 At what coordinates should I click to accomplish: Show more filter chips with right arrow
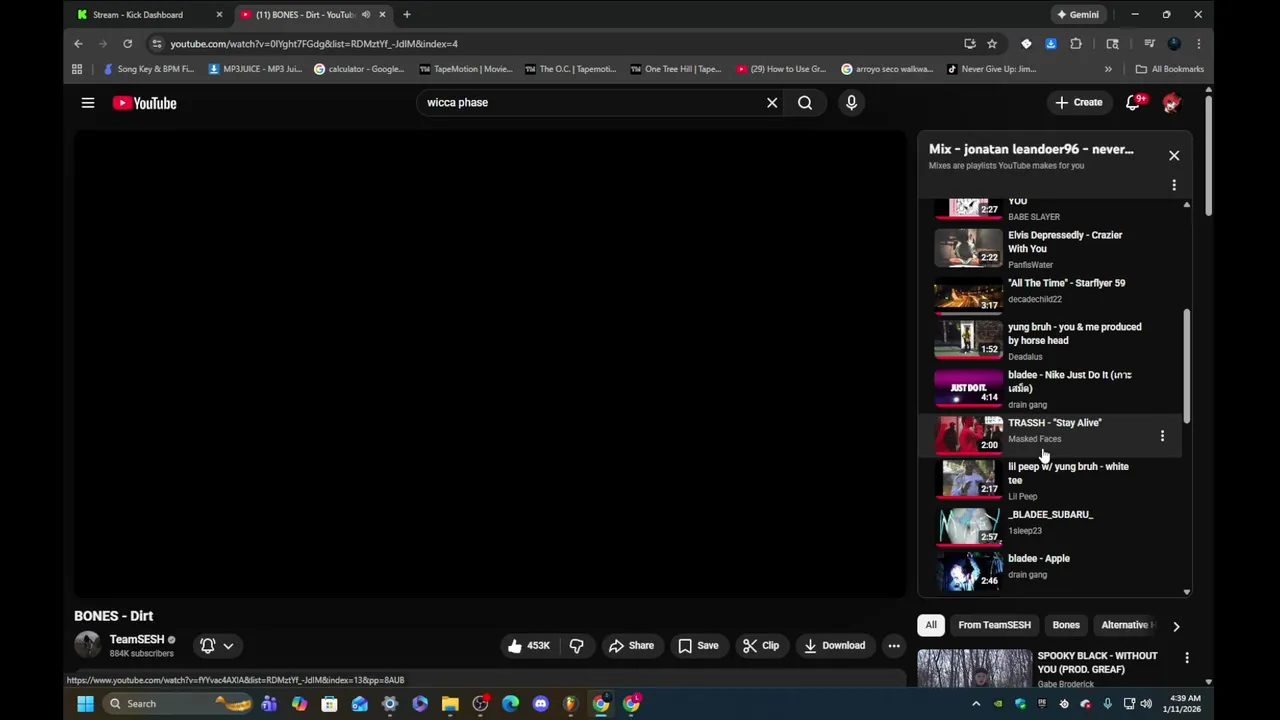click(1176, 626)
